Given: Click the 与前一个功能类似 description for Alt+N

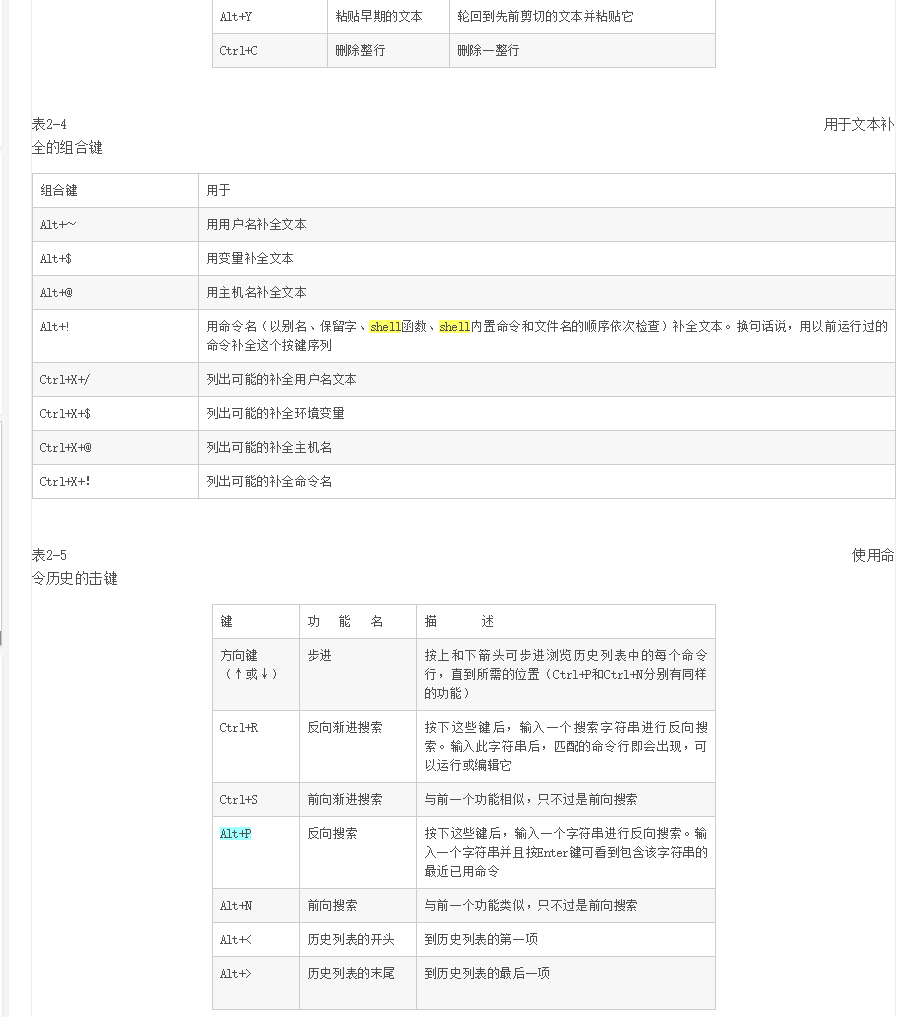Looking at the screenshot, I should (x=531, y=905).
